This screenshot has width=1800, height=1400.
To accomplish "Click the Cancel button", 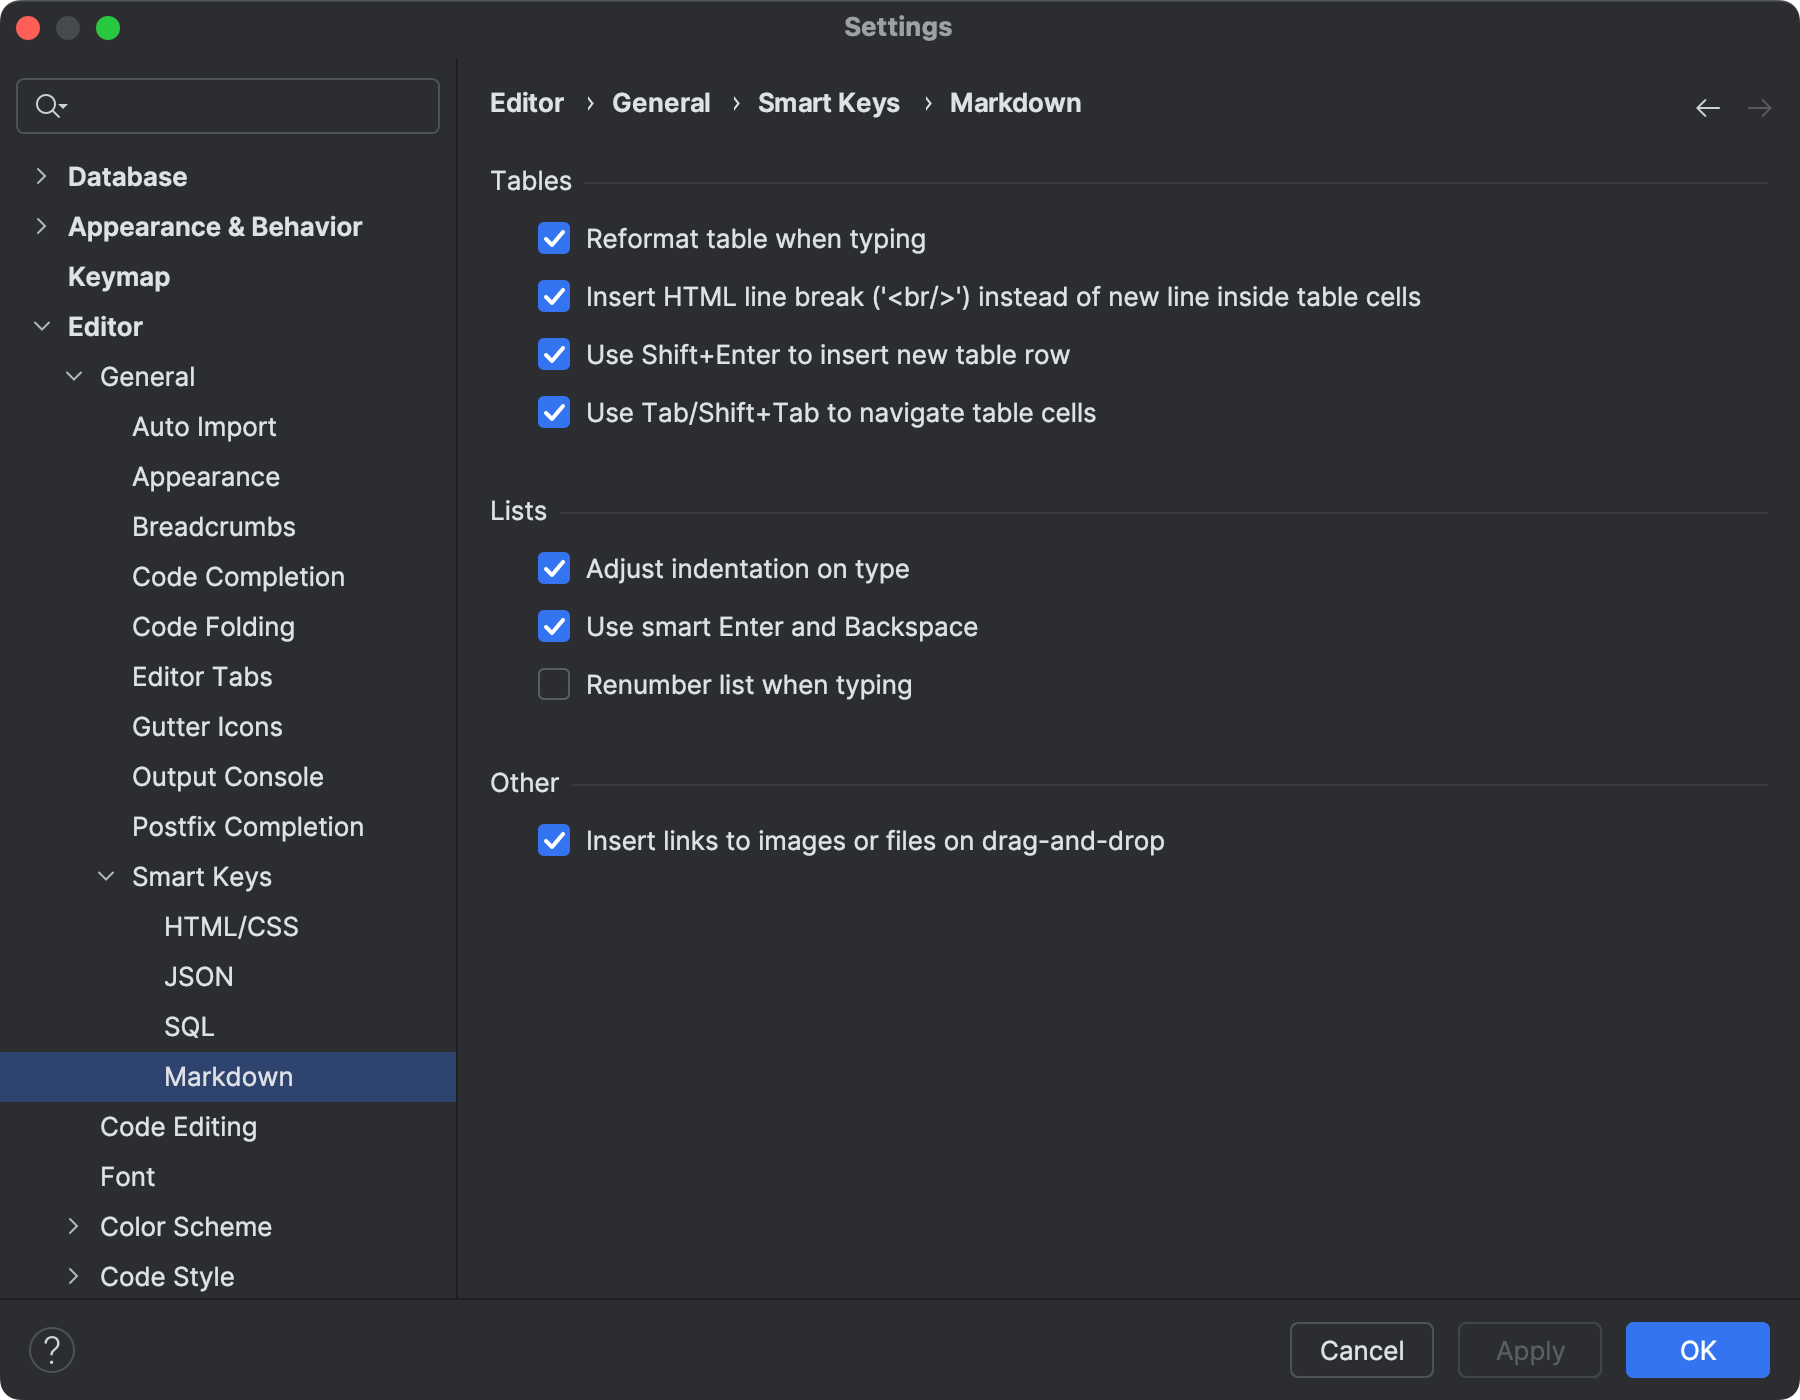I will 1361,1350.
